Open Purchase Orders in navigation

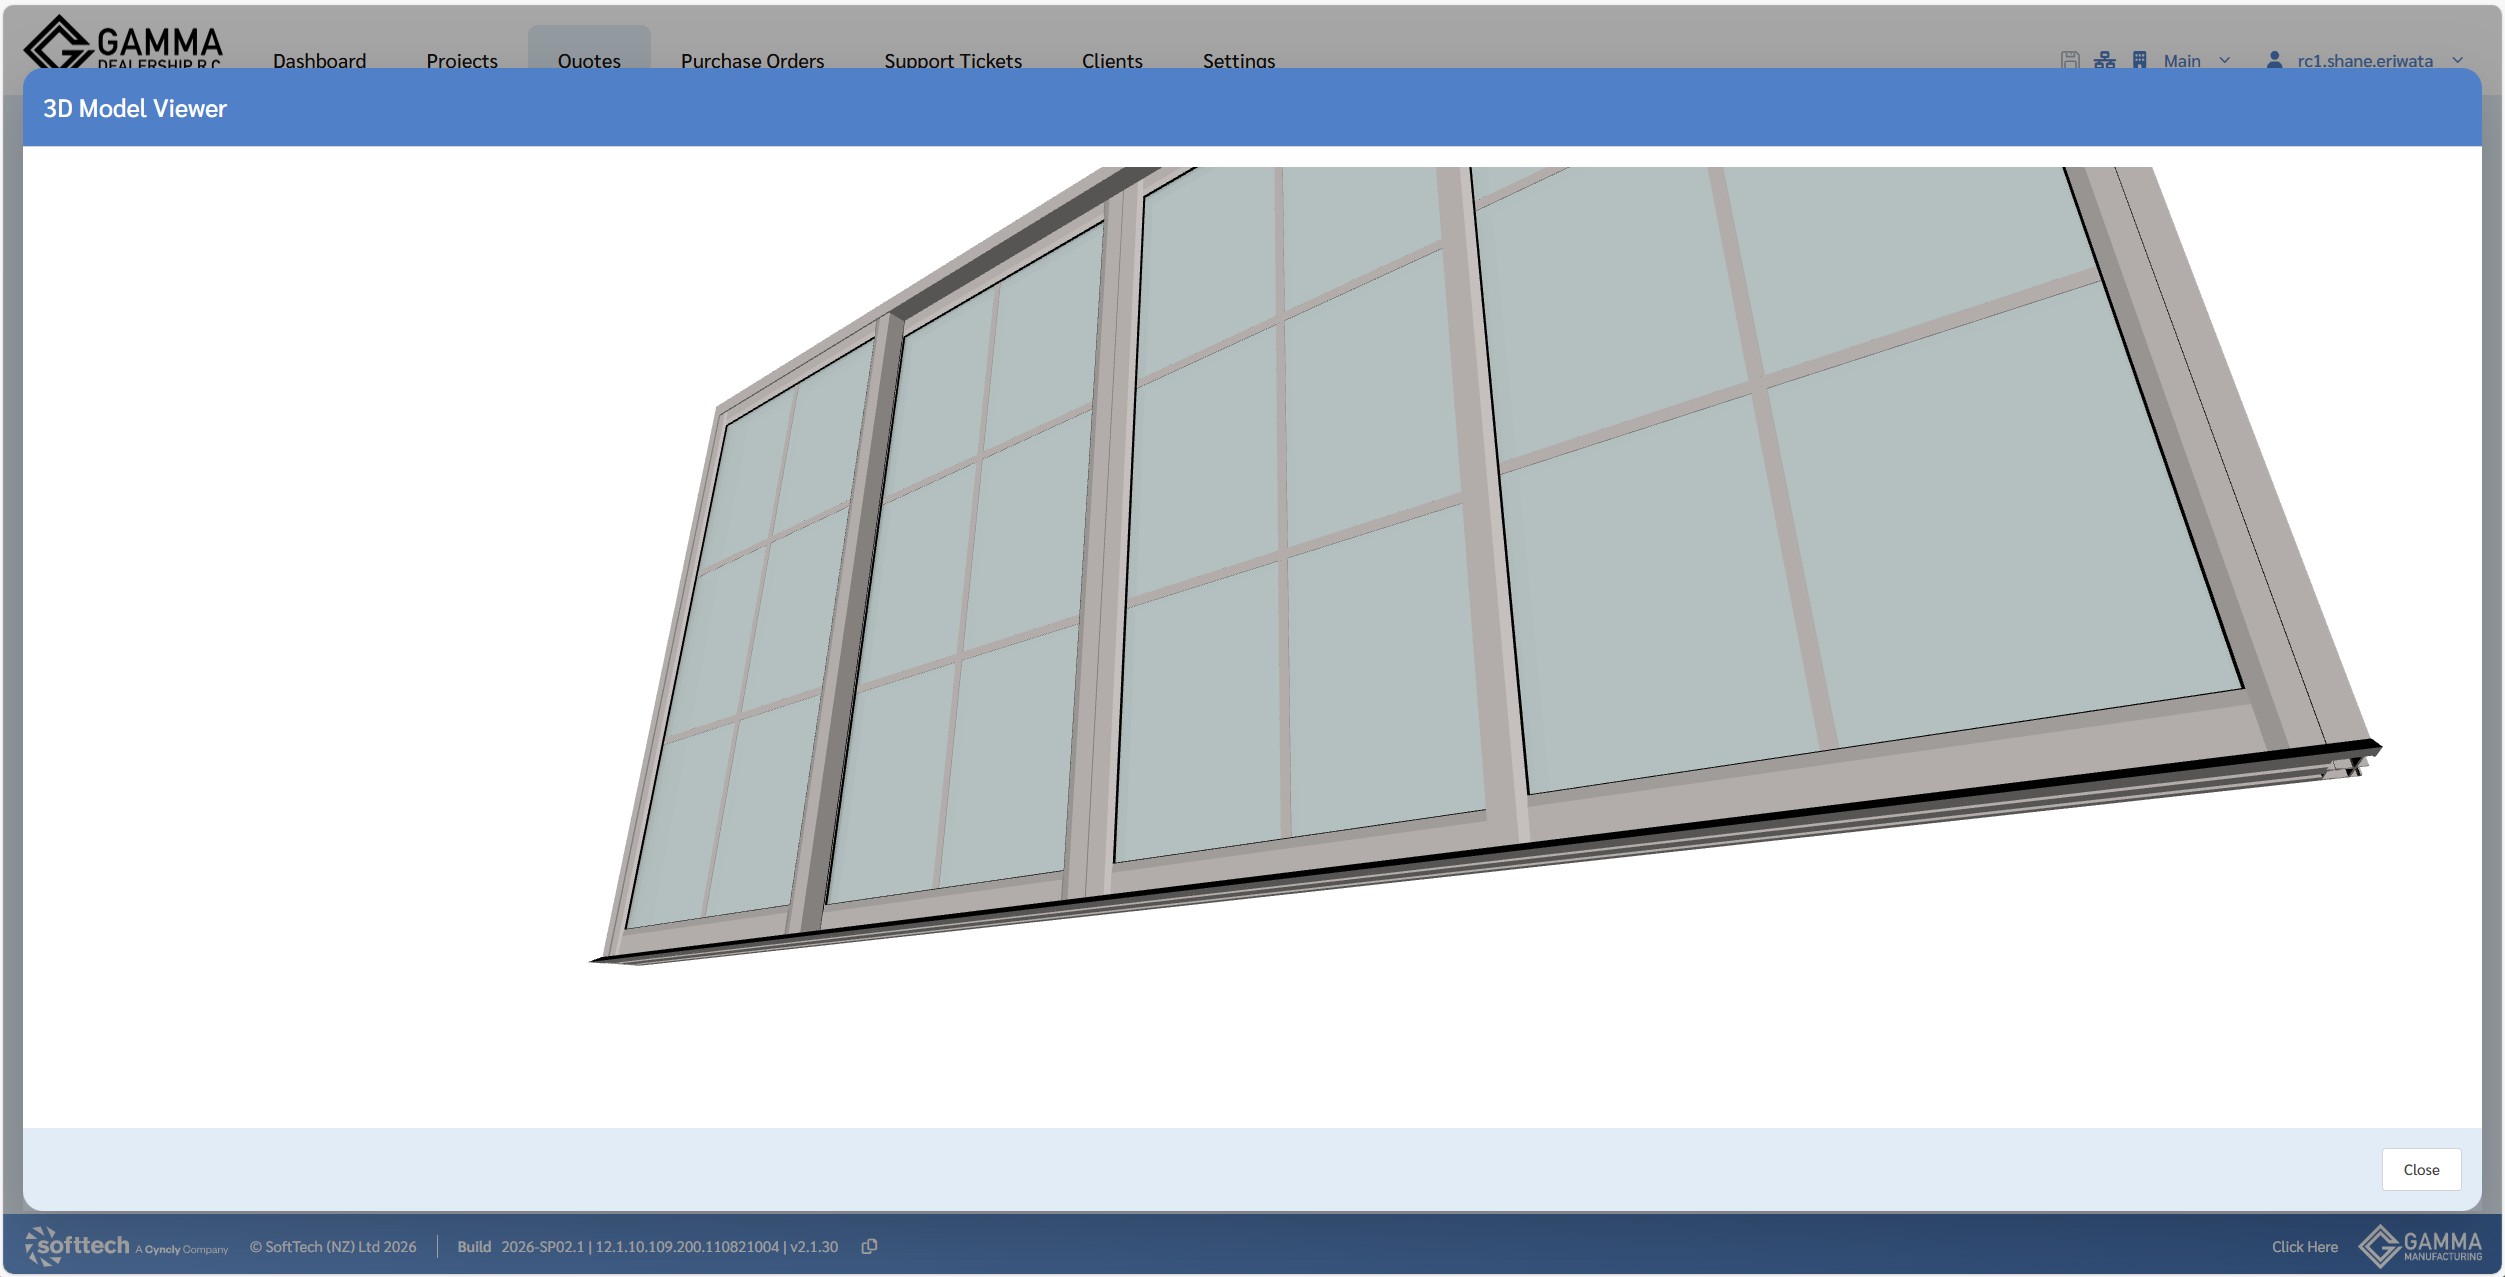[x=752, y=61]
